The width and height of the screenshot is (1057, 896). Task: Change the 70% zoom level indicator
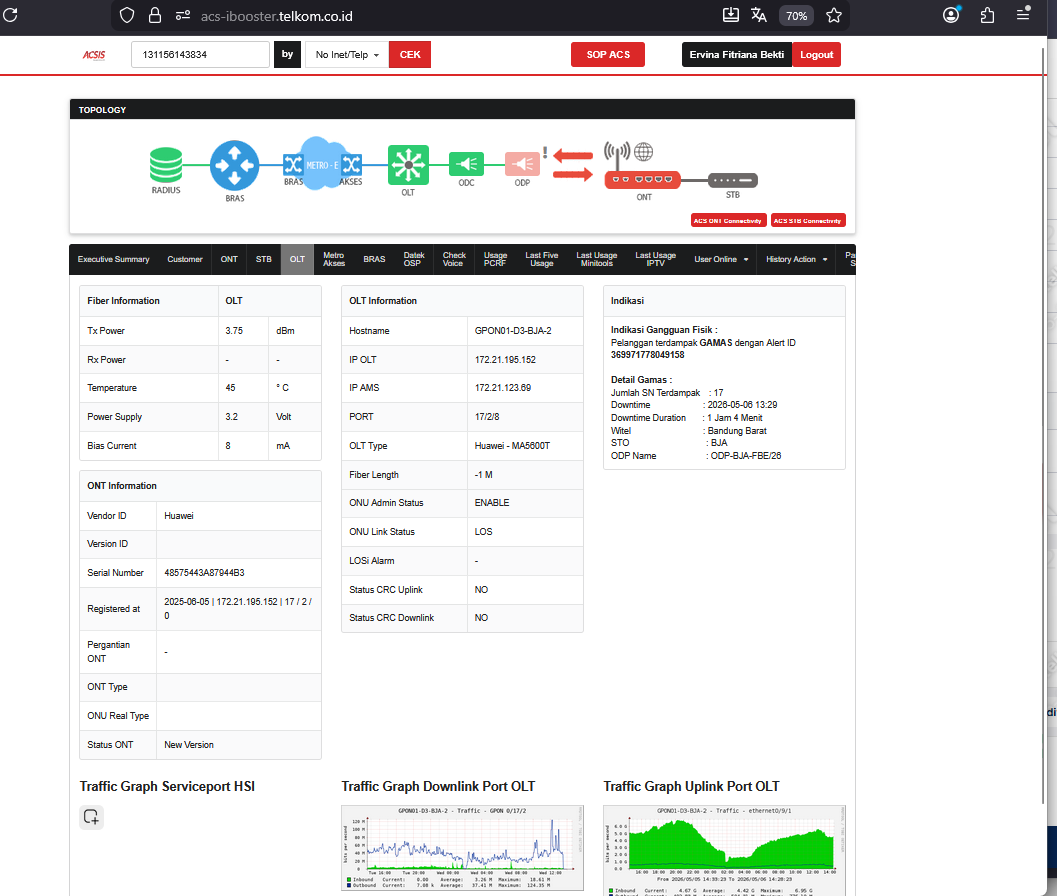[x=796, y=16]
